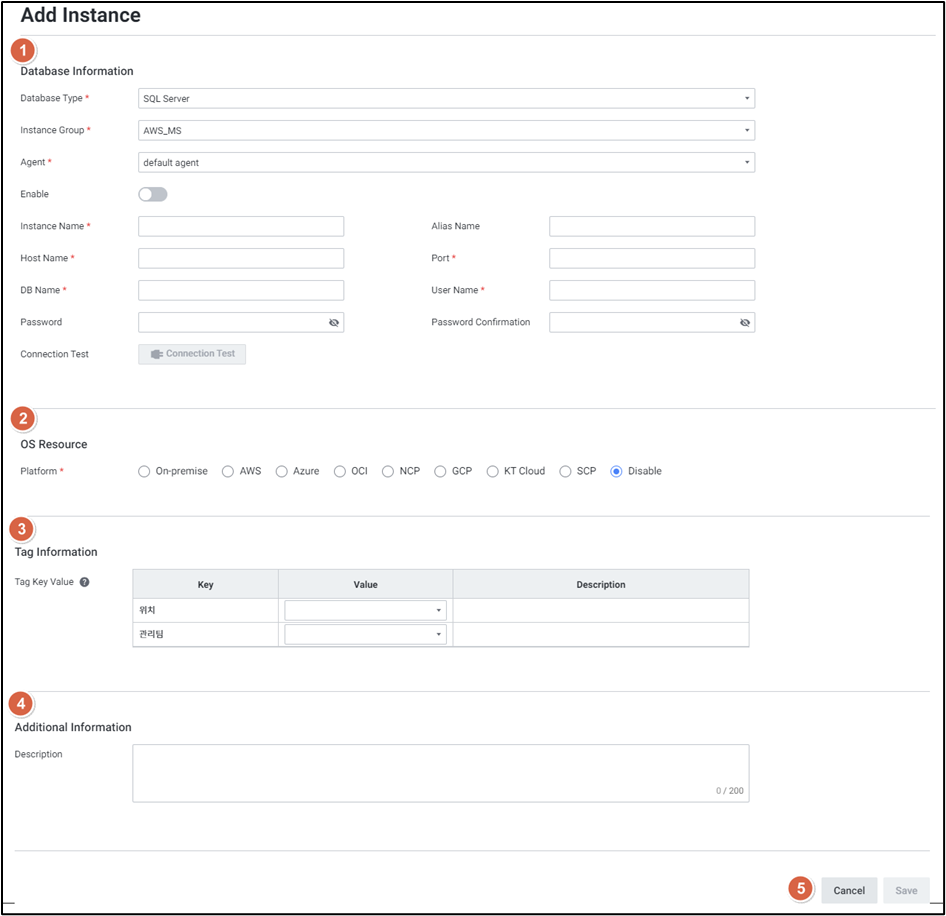Show password using the Password eye icon

click(334, 323)
